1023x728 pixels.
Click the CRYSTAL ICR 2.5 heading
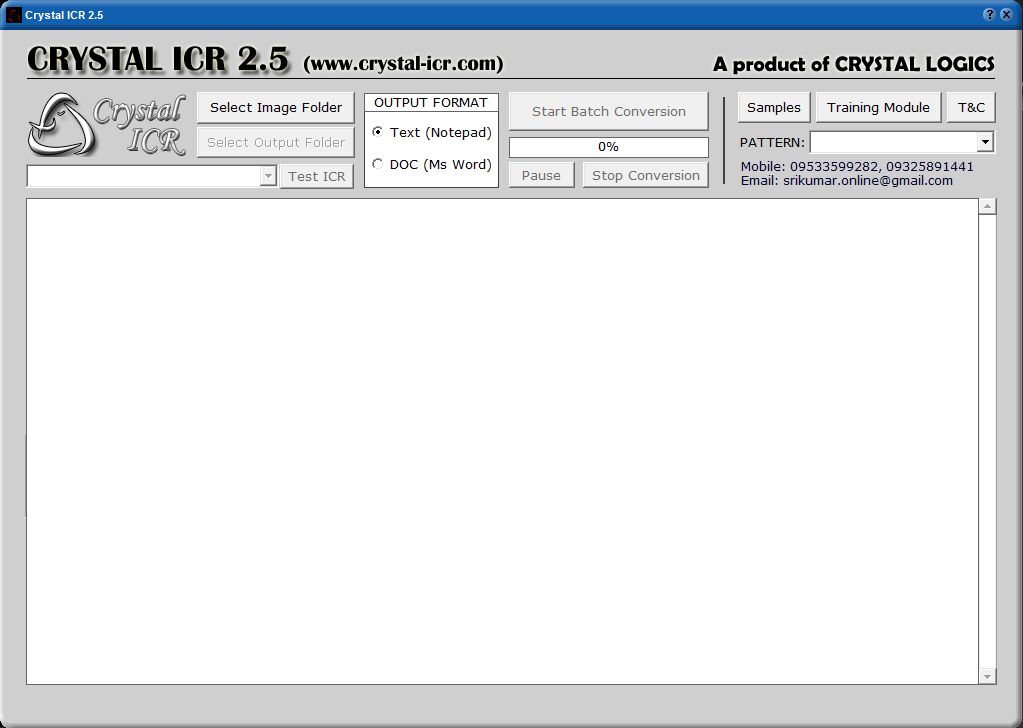pos(158,60)
